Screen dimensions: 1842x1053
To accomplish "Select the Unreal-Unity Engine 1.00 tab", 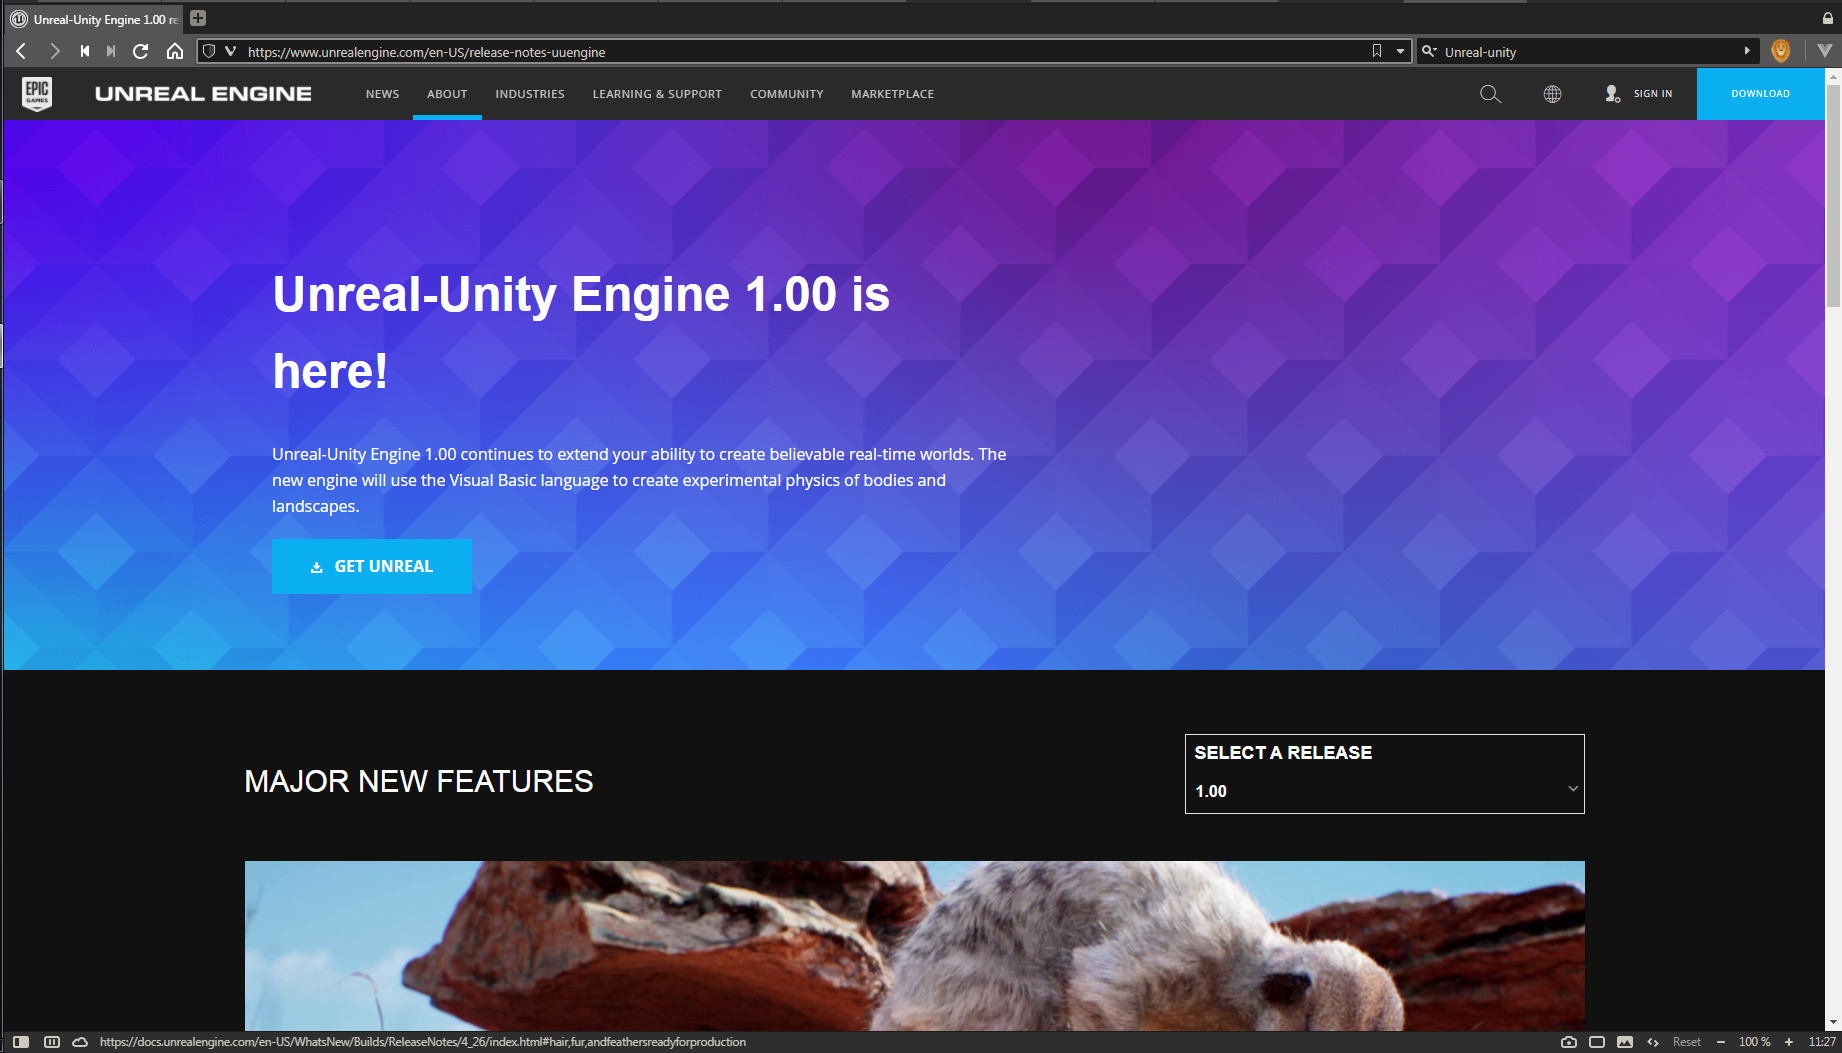I will (94, 19).
